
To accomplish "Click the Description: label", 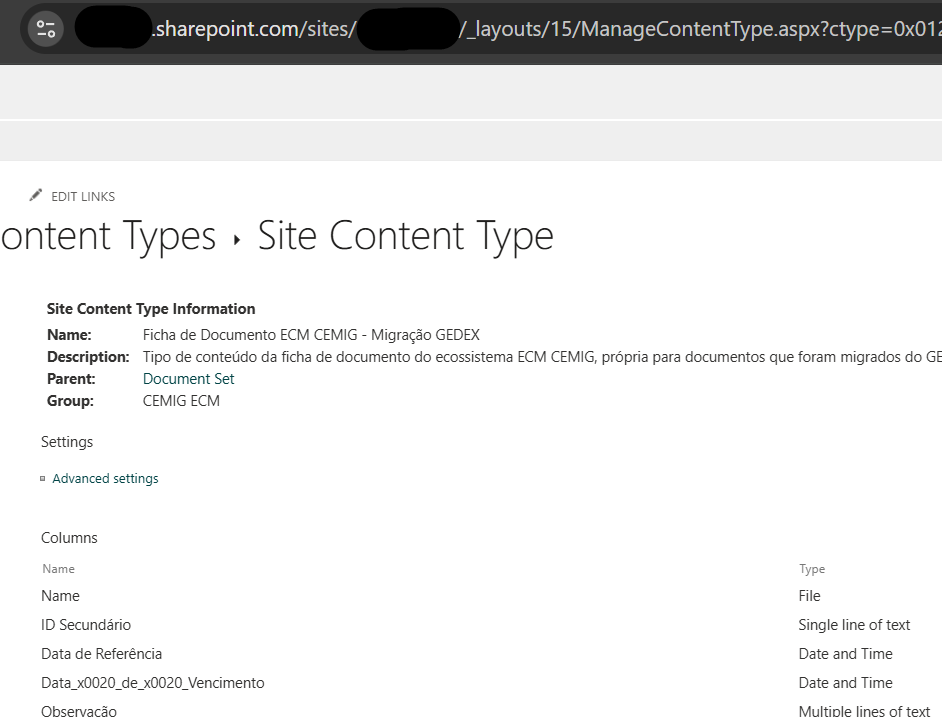I will click(x=88, y=357).
